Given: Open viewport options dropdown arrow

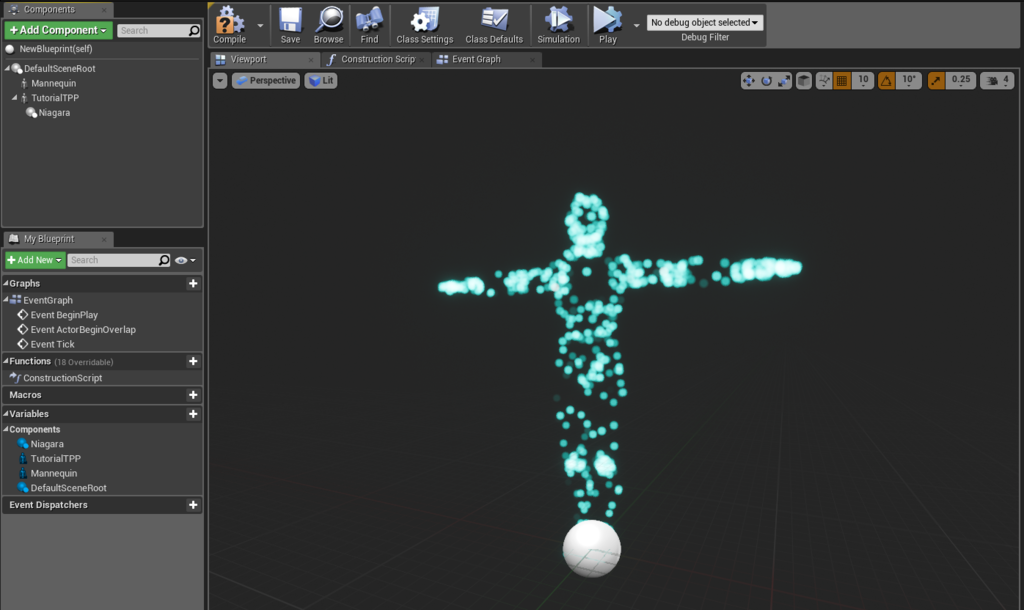Looking at the screenshot, I should pos(220,80).
